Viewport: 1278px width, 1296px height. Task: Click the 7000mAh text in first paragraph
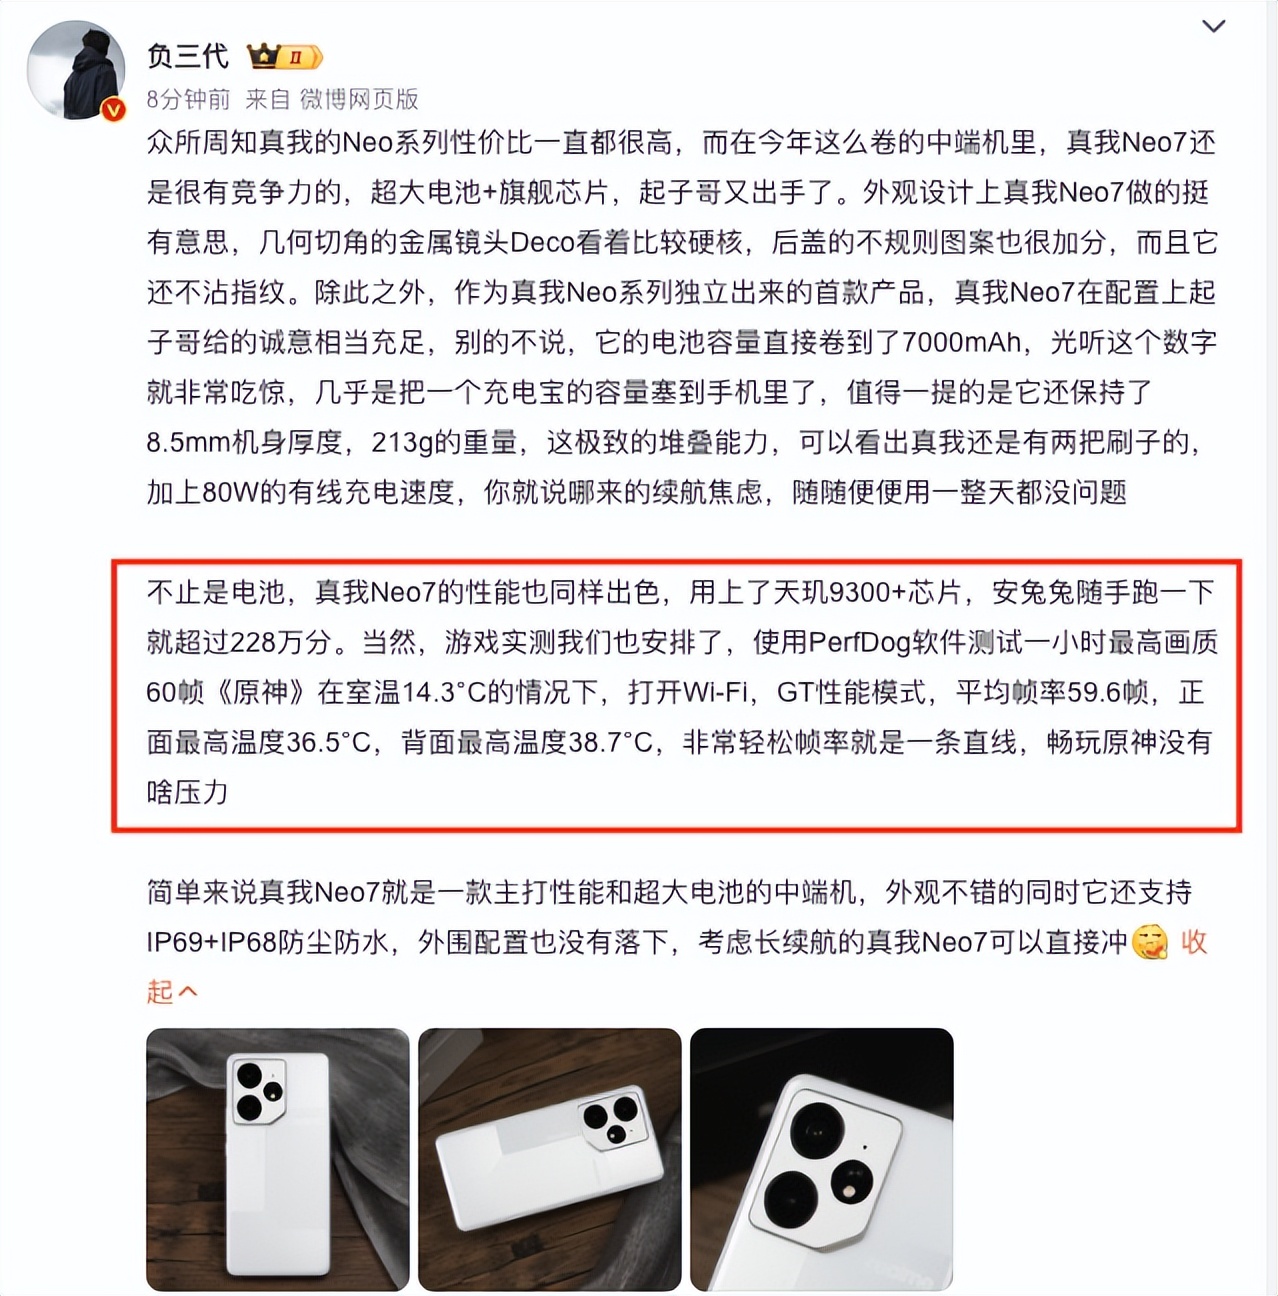(x=962, y=342)
